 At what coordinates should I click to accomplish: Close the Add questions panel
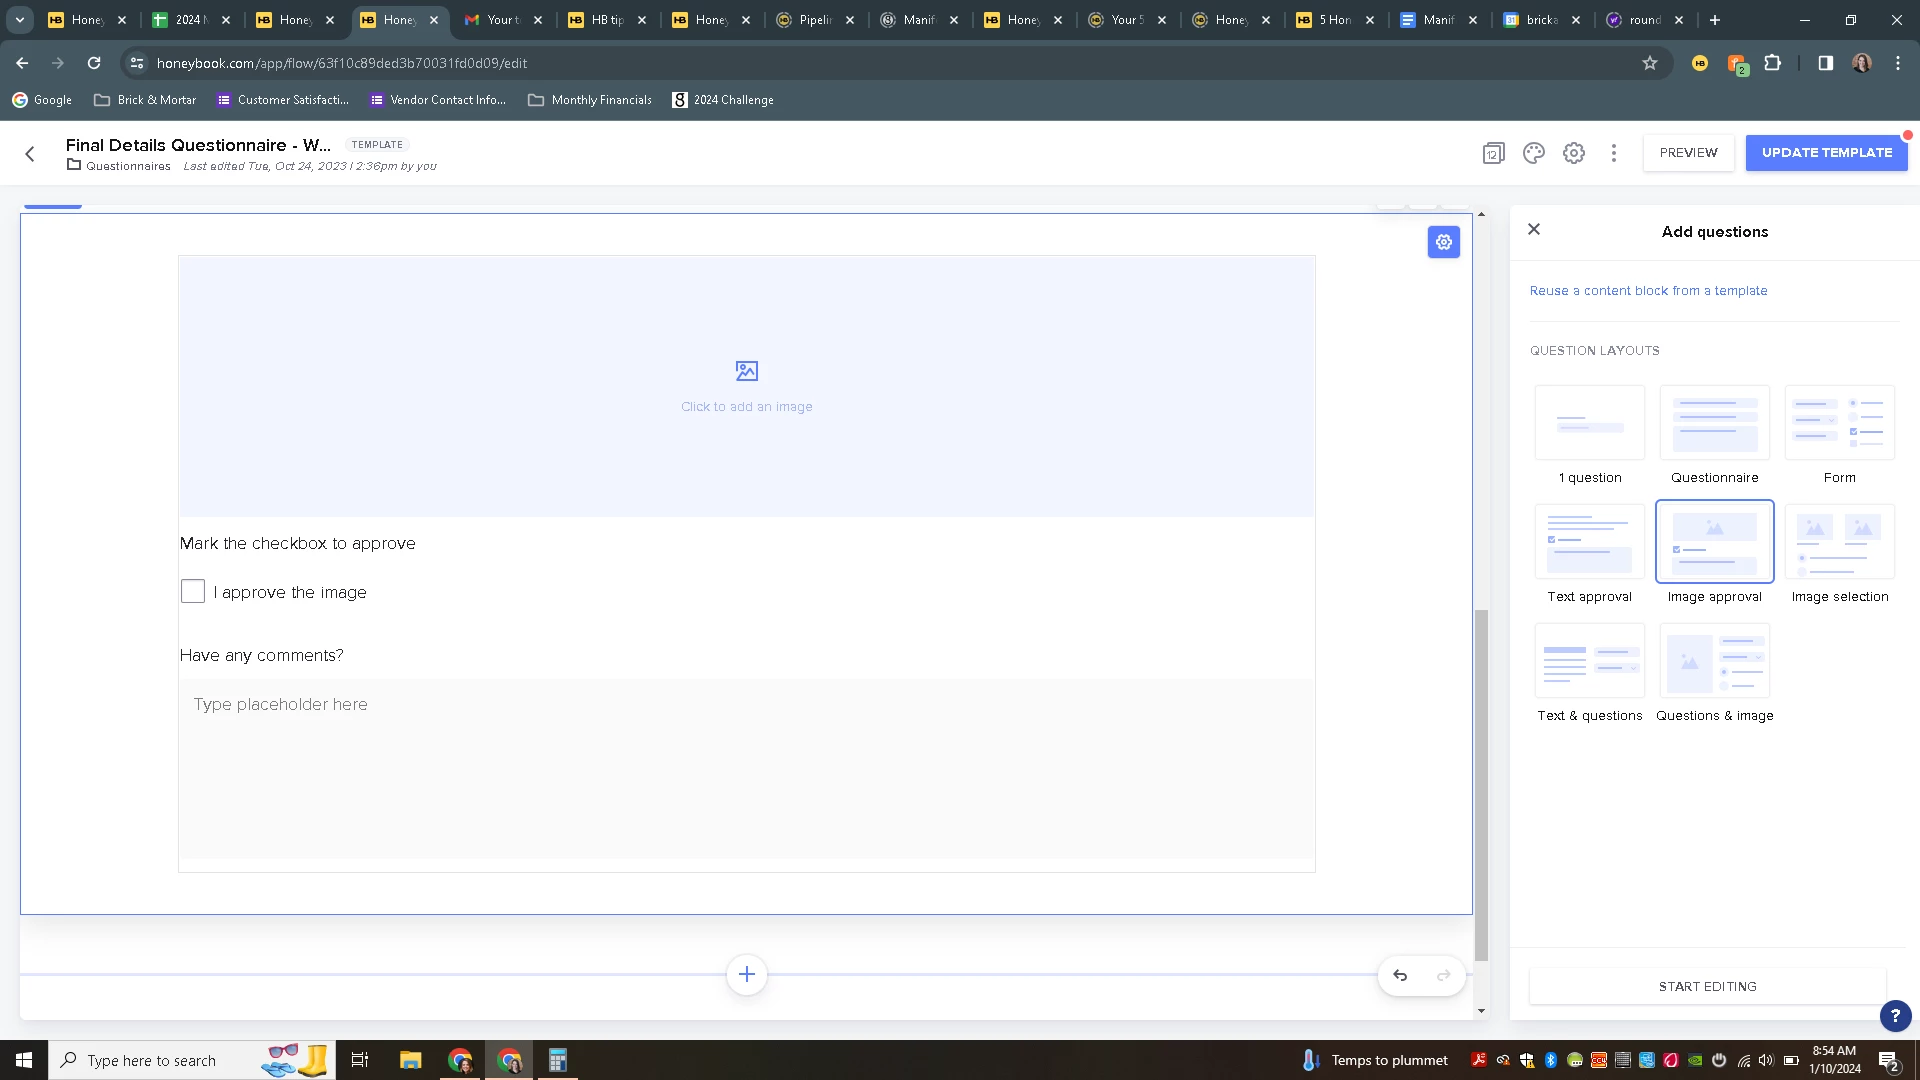pos(1534,230)
